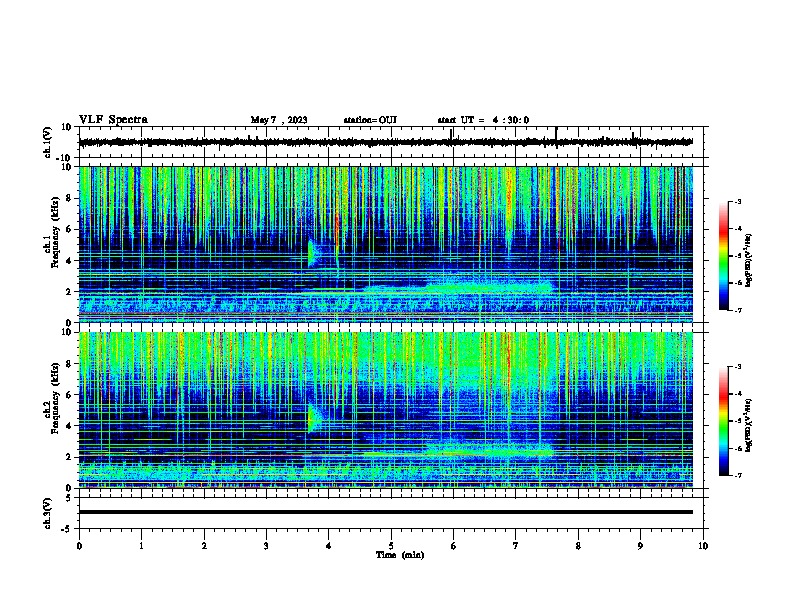The image size is (792, 612).
Task: Click the ch.2 color scale bar
Action: [724, 421]
